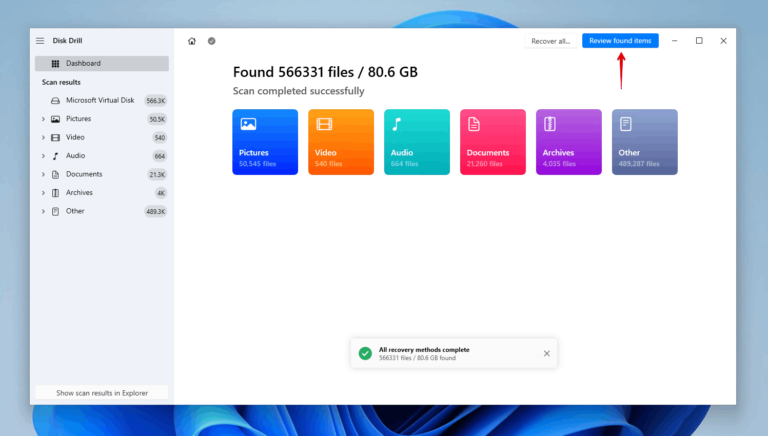Select the Archives label in sidebar
The width and height of the screenshot is (768, 436).
[x=79, y=193]
